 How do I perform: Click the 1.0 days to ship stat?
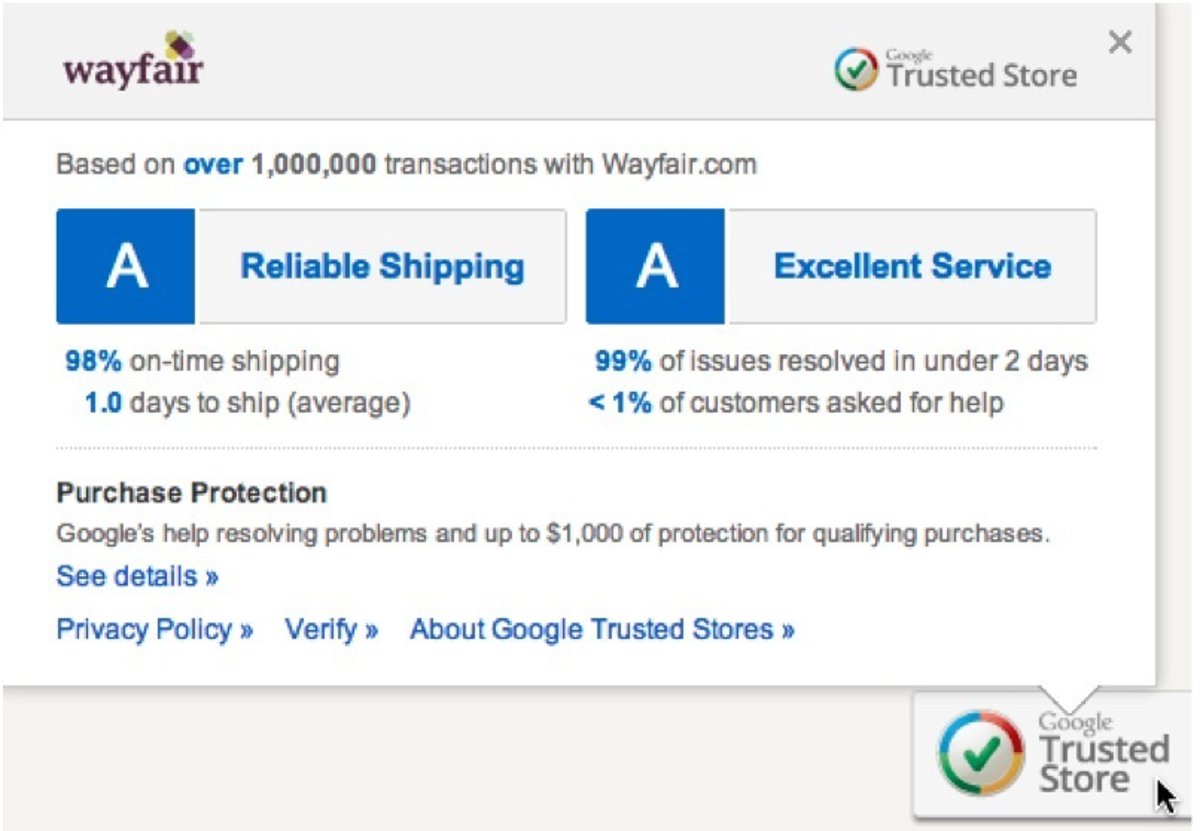pyautogui.click(x=247, y=404)
